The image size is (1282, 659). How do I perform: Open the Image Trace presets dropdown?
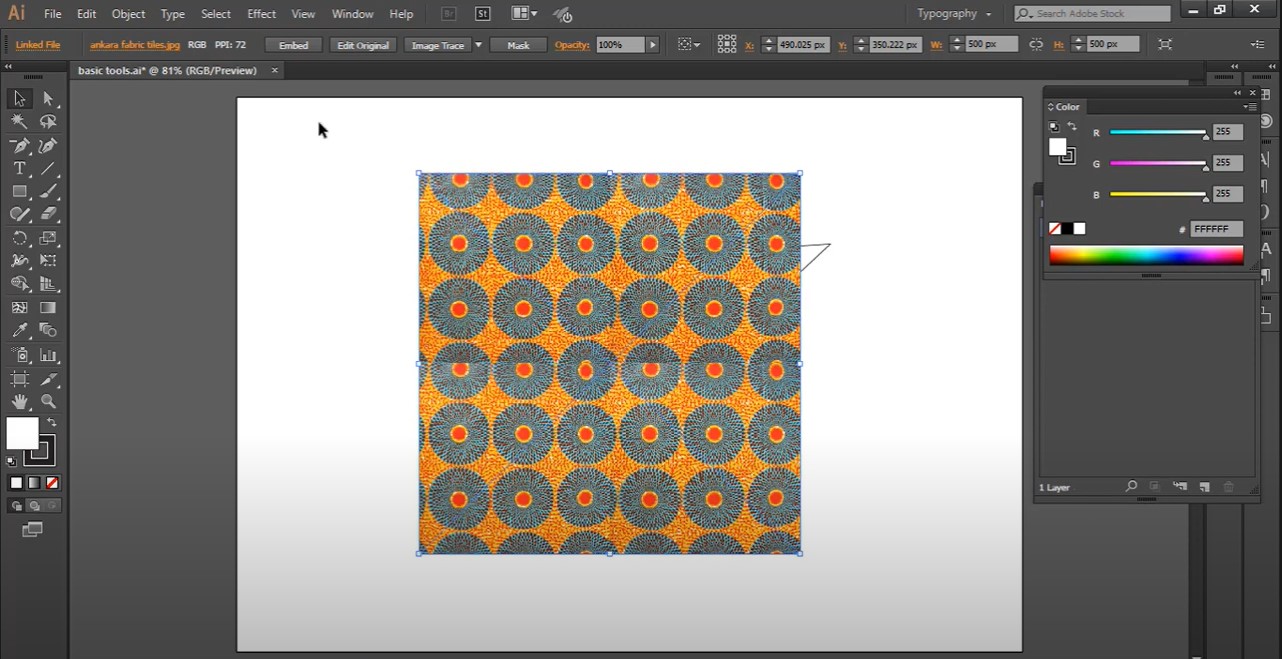pyautogui.click(x=478, y=45)
